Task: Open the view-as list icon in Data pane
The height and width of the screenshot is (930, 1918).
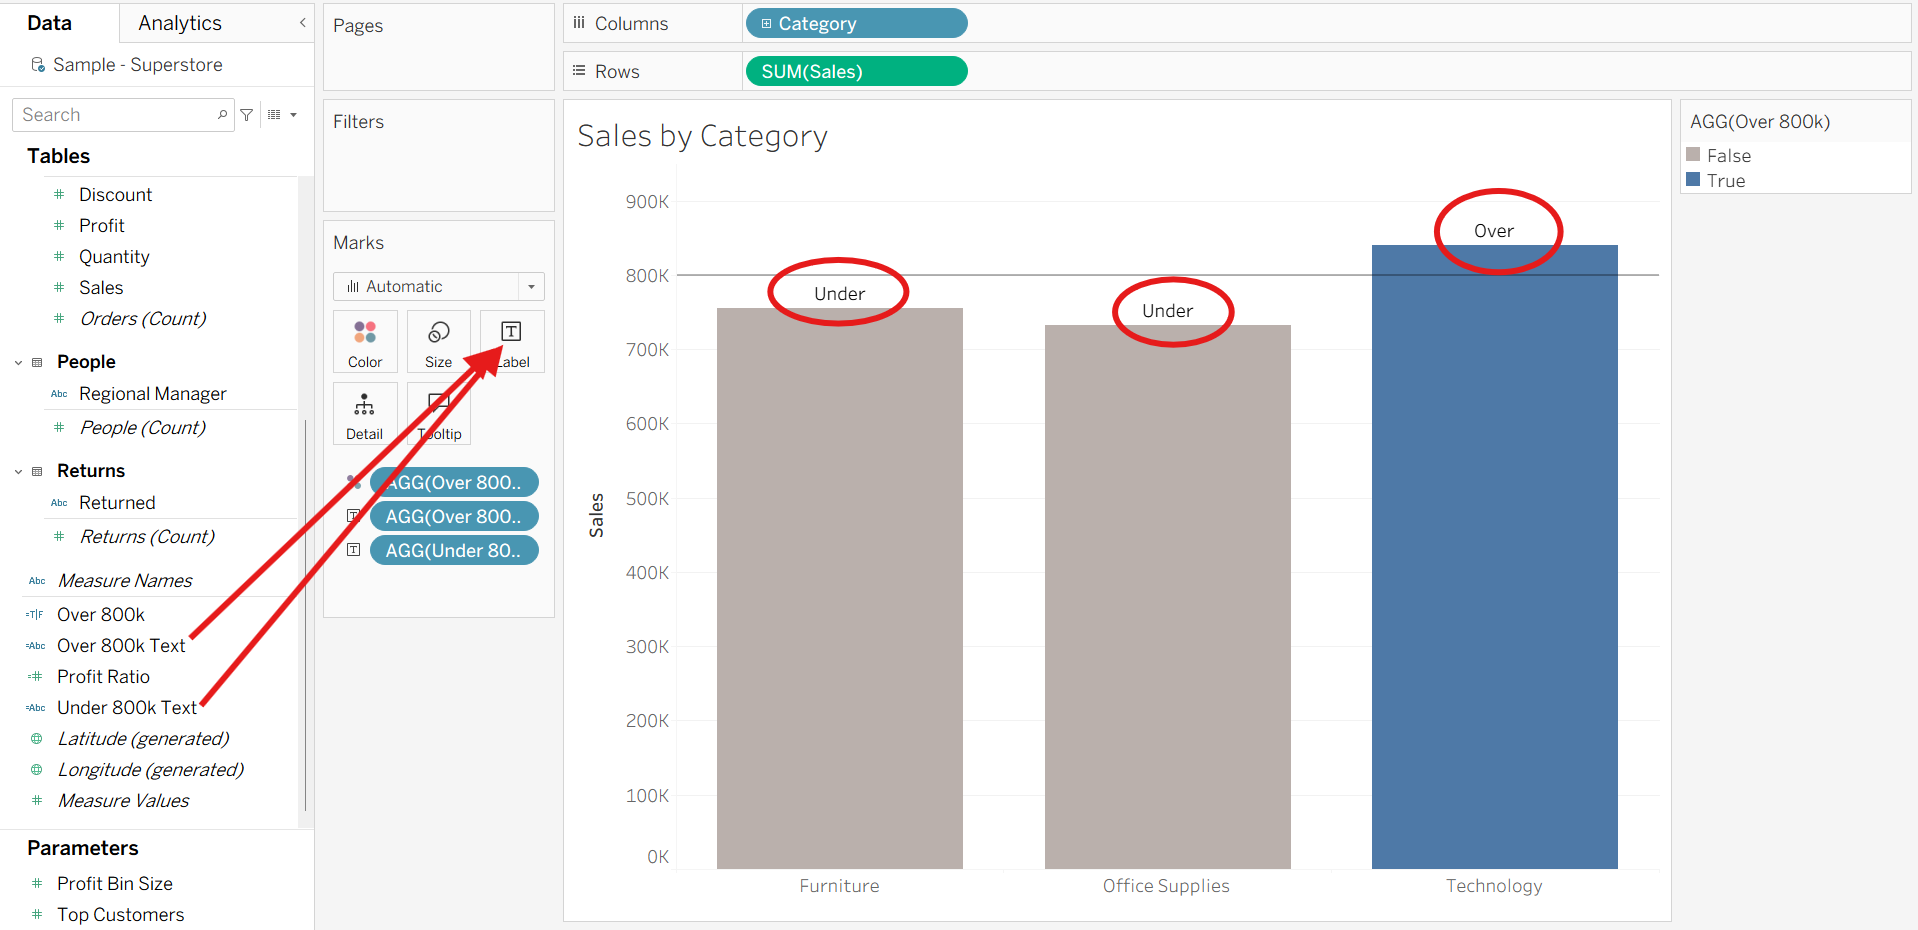Action: tap(274, 115)
